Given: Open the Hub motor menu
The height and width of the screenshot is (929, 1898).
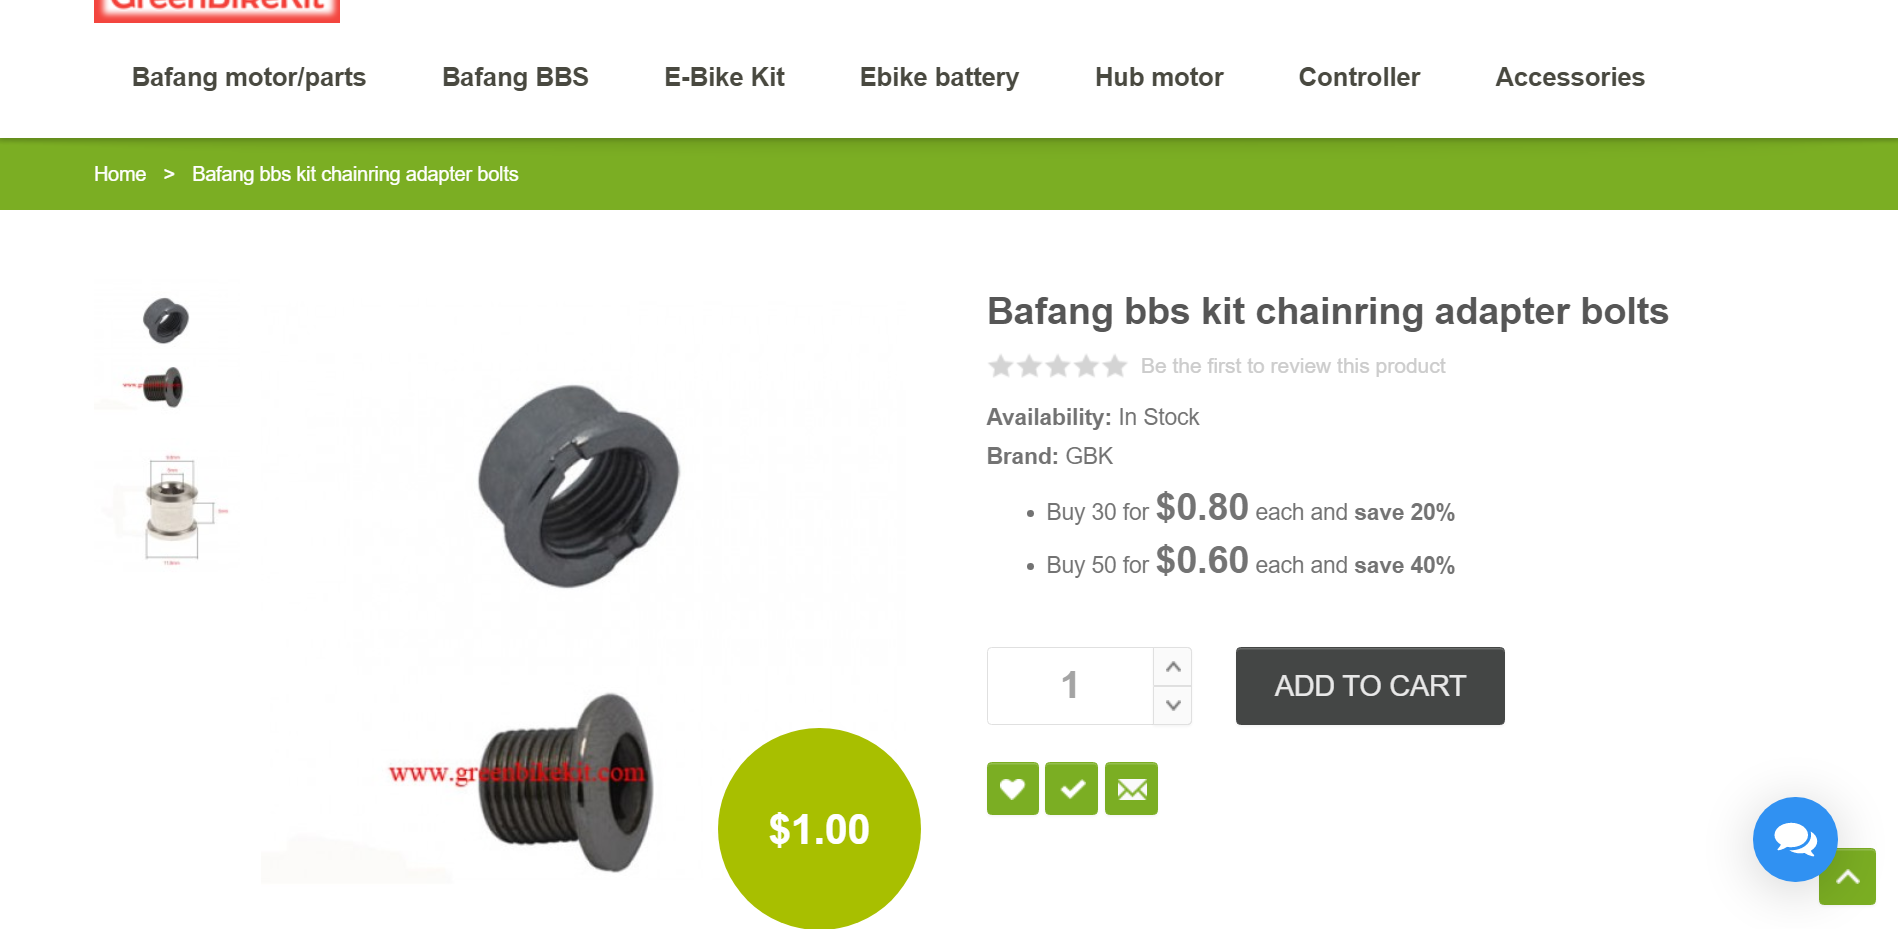Looking at the screenshot, I should (x=1159, y=77).
